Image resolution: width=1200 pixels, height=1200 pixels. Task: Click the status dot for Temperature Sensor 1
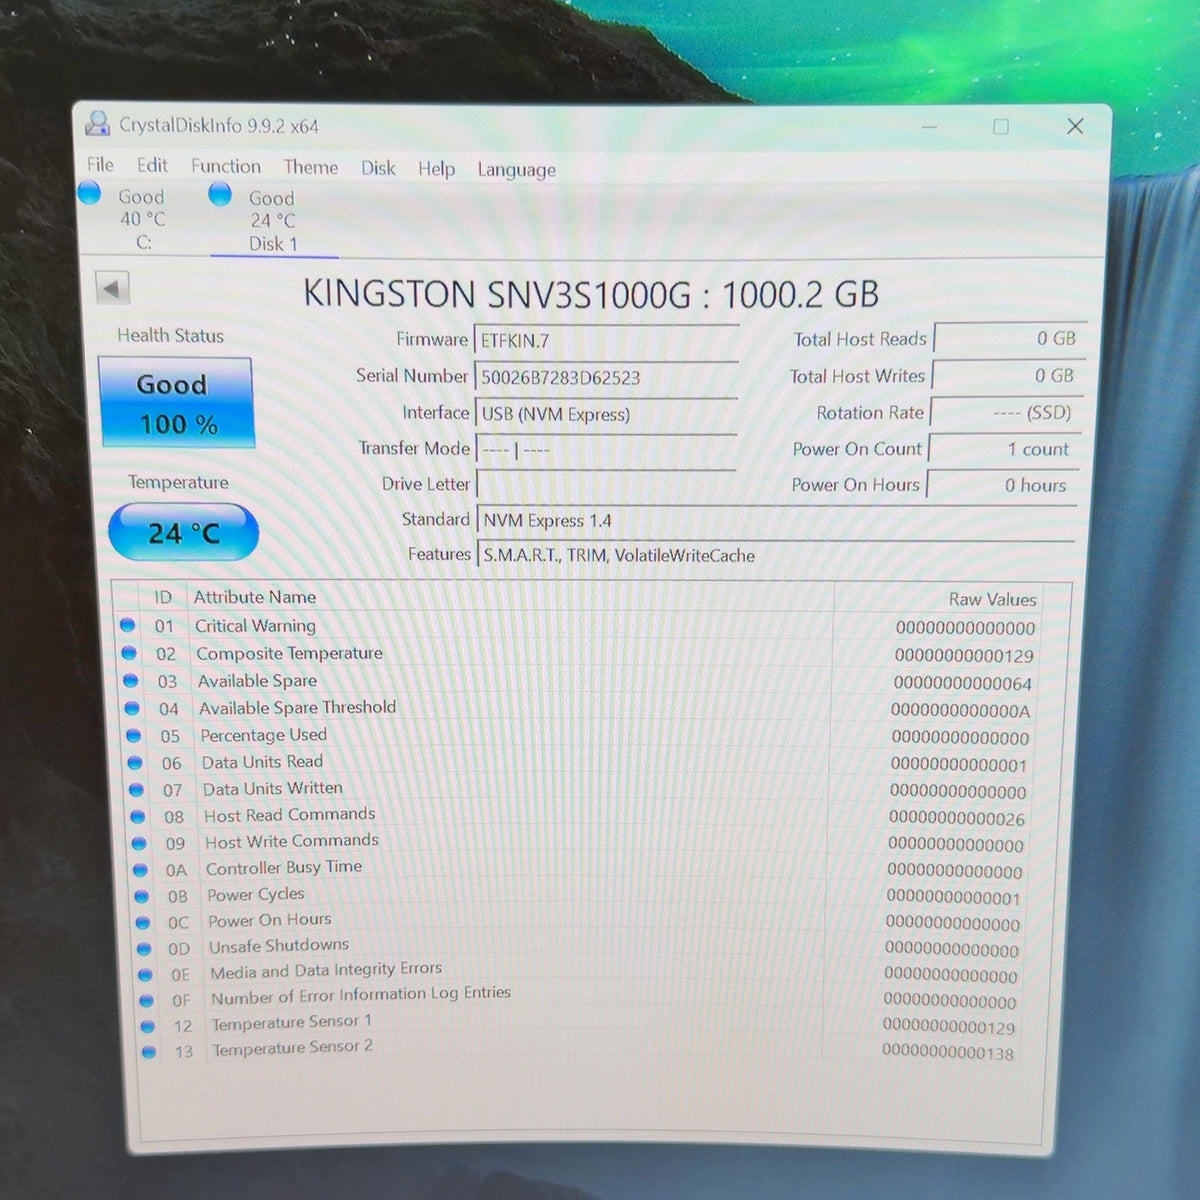148,1026
